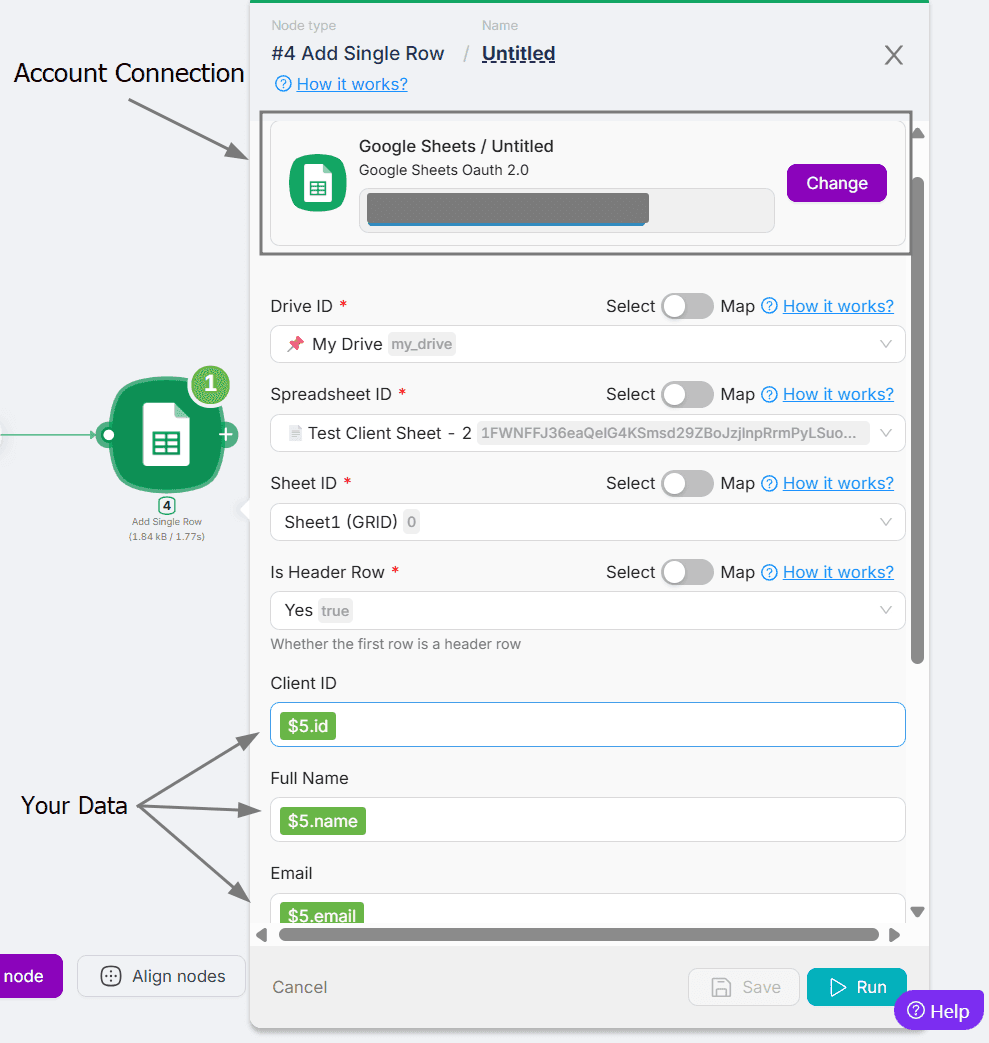Open How it works link under node type
Screen dimensions: 989x1043
[x=351, y=84]
